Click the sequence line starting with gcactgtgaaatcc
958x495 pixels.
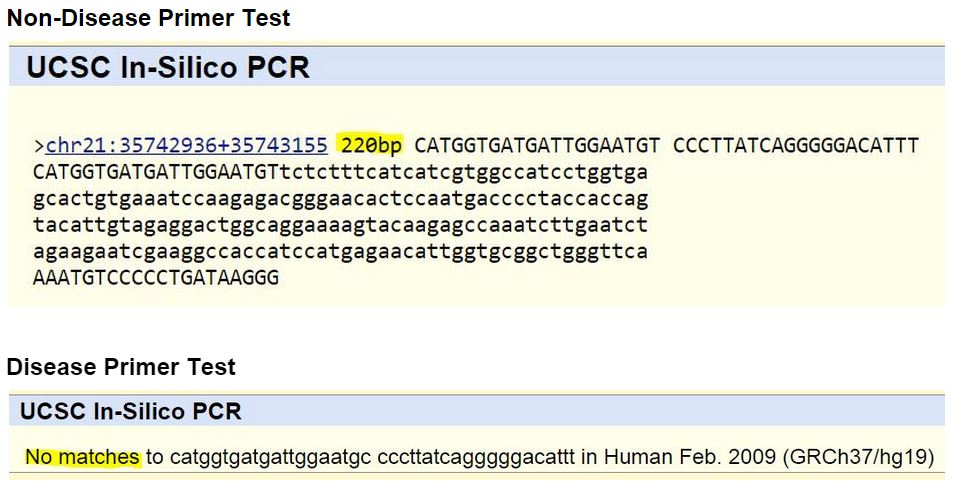coord(340,198)
